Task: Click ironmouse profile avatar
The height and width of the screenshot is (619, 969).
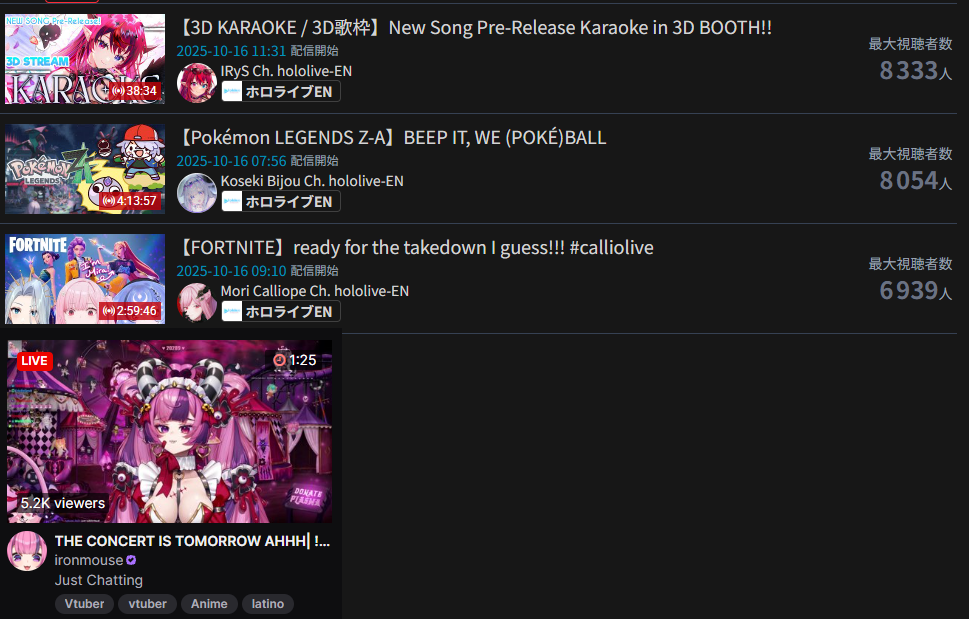Action: click(27, 551)
